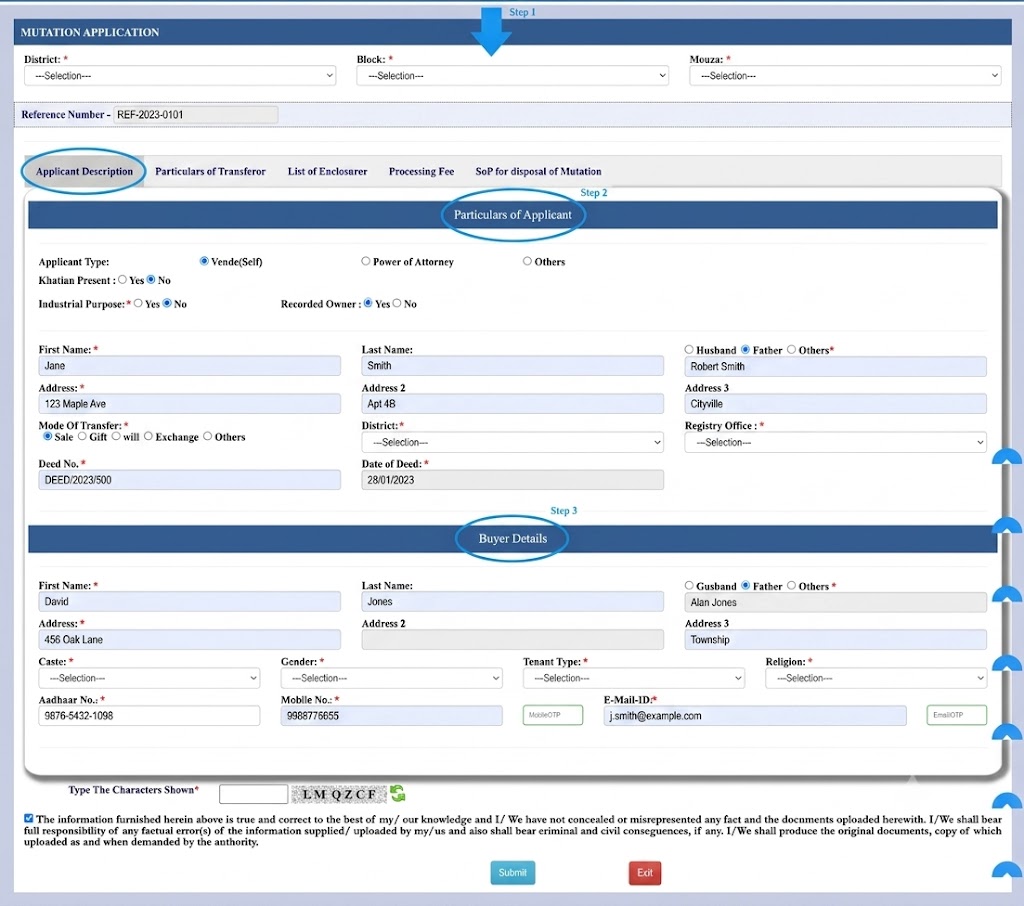Screen dimensions: 1024x906
Task: Click the captcha characters input box
Action: [253, 794]
